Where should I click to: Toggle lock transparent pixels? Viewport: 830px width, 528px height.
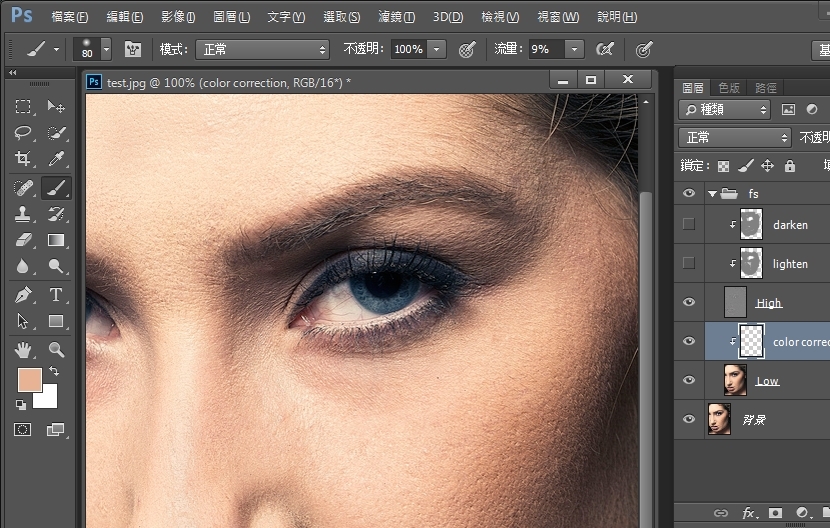[723, 166]
